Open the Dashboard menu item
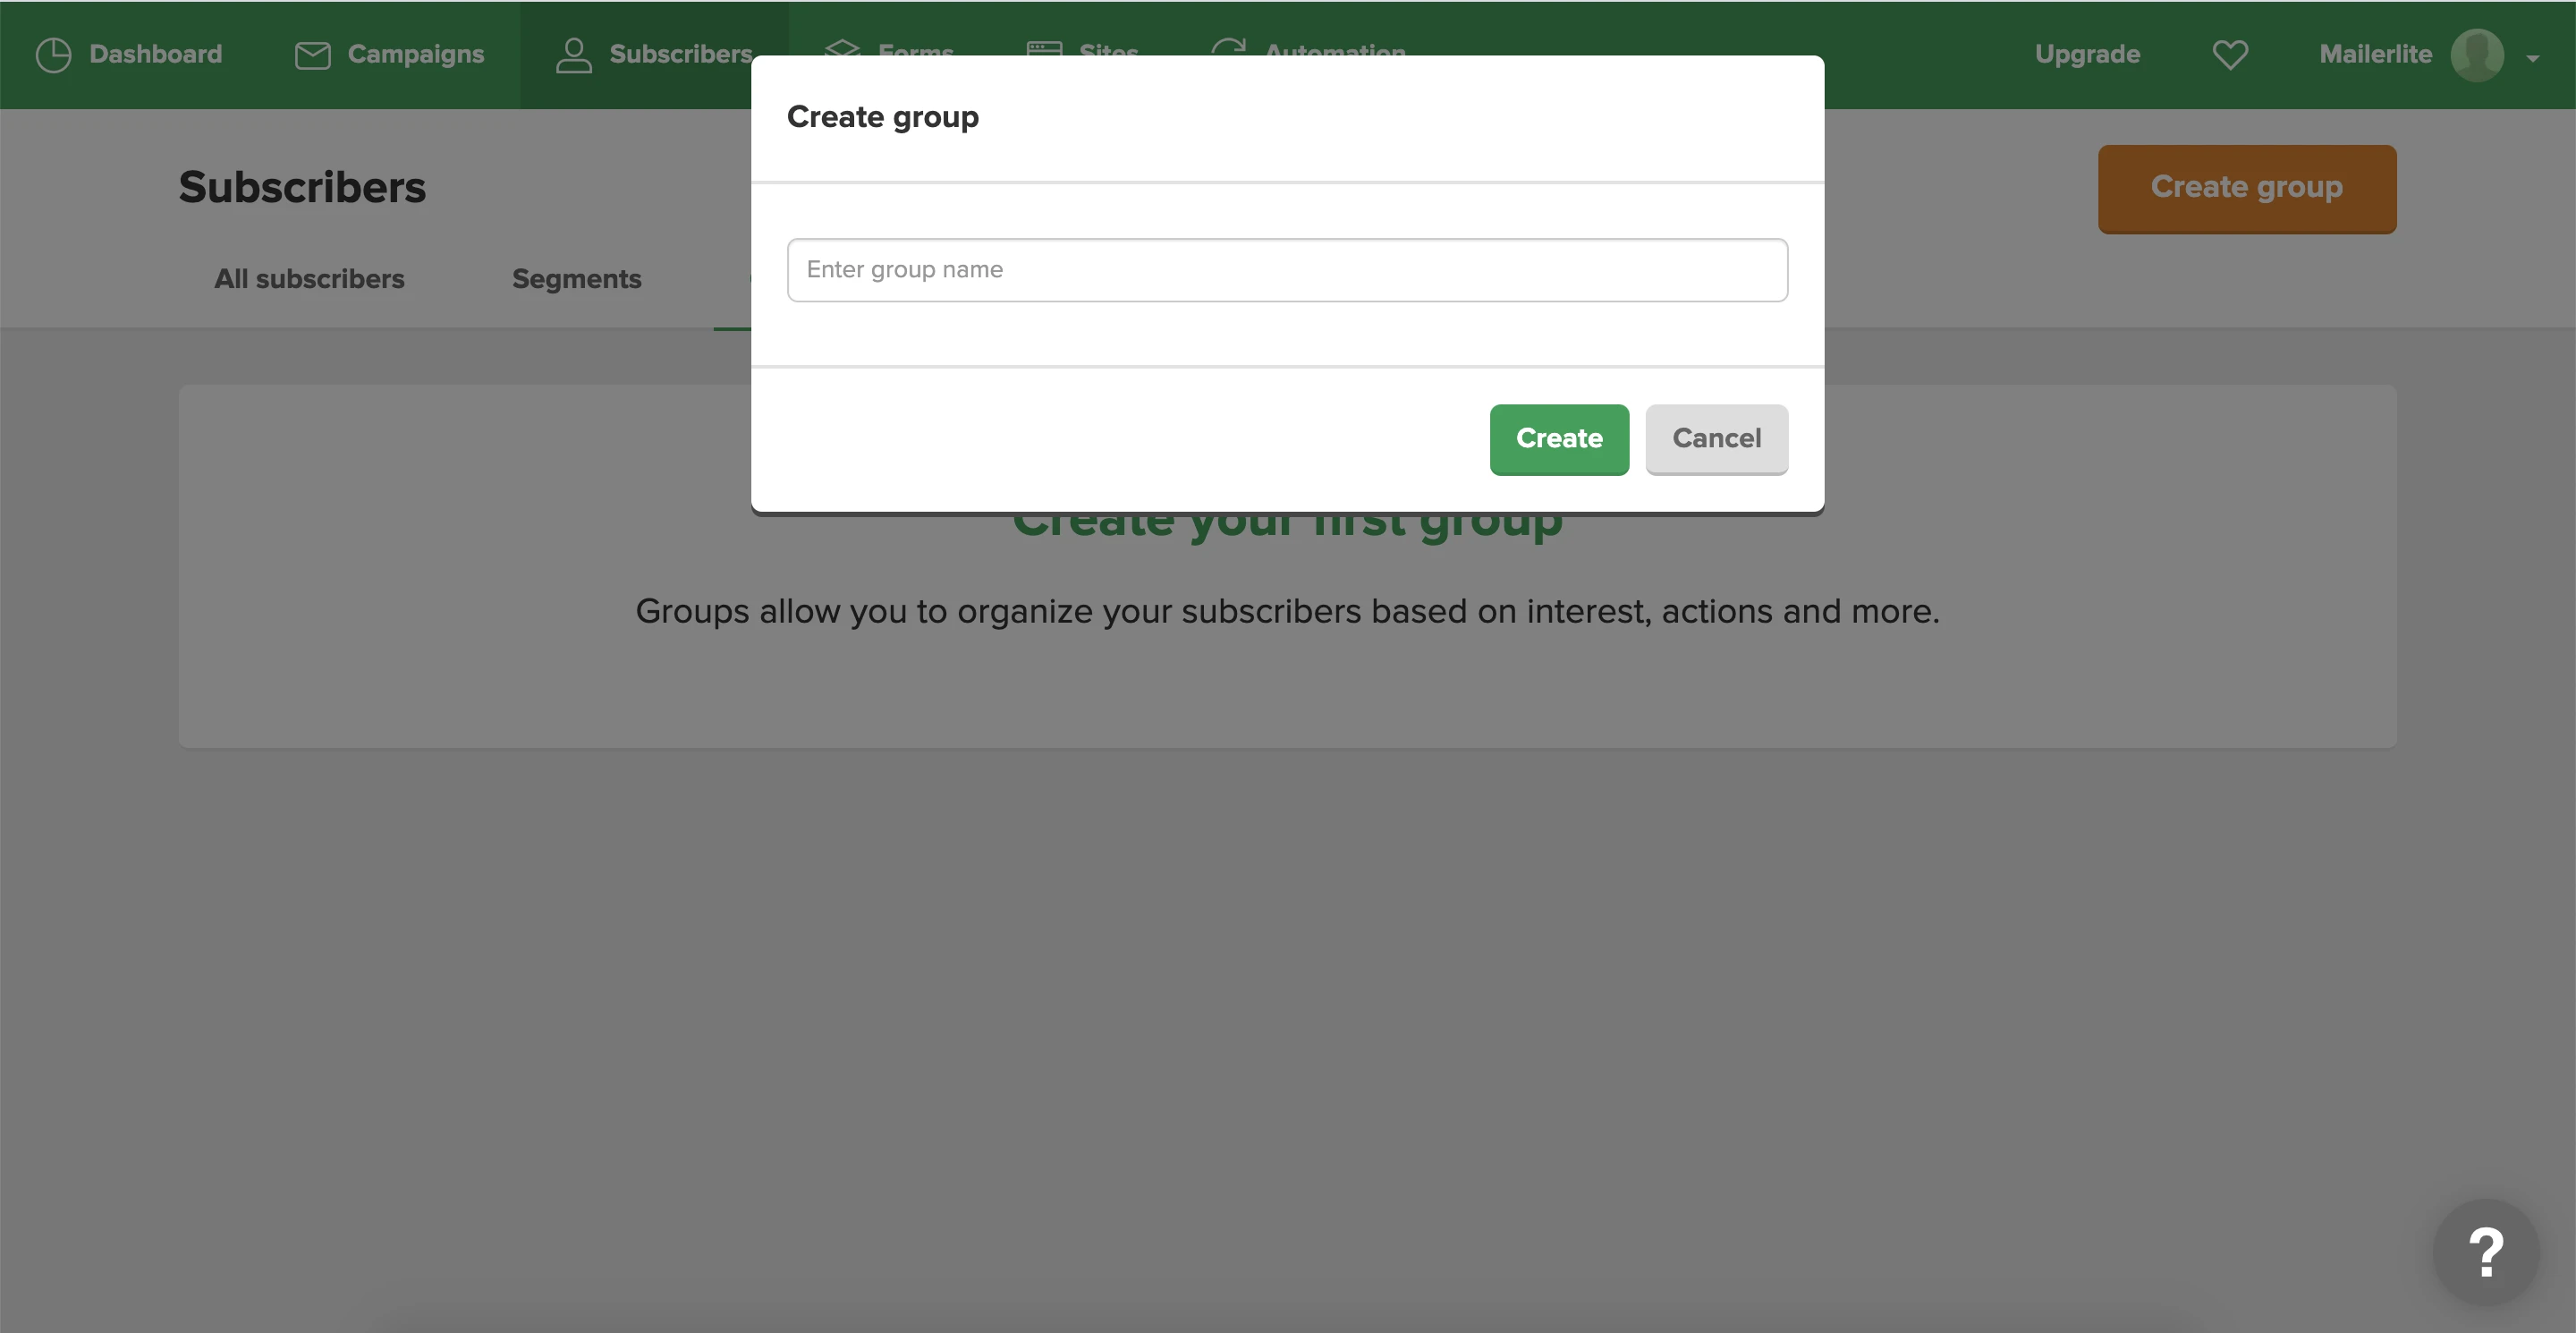Screen dimensions: 2576x1333 tap(155, 55)
